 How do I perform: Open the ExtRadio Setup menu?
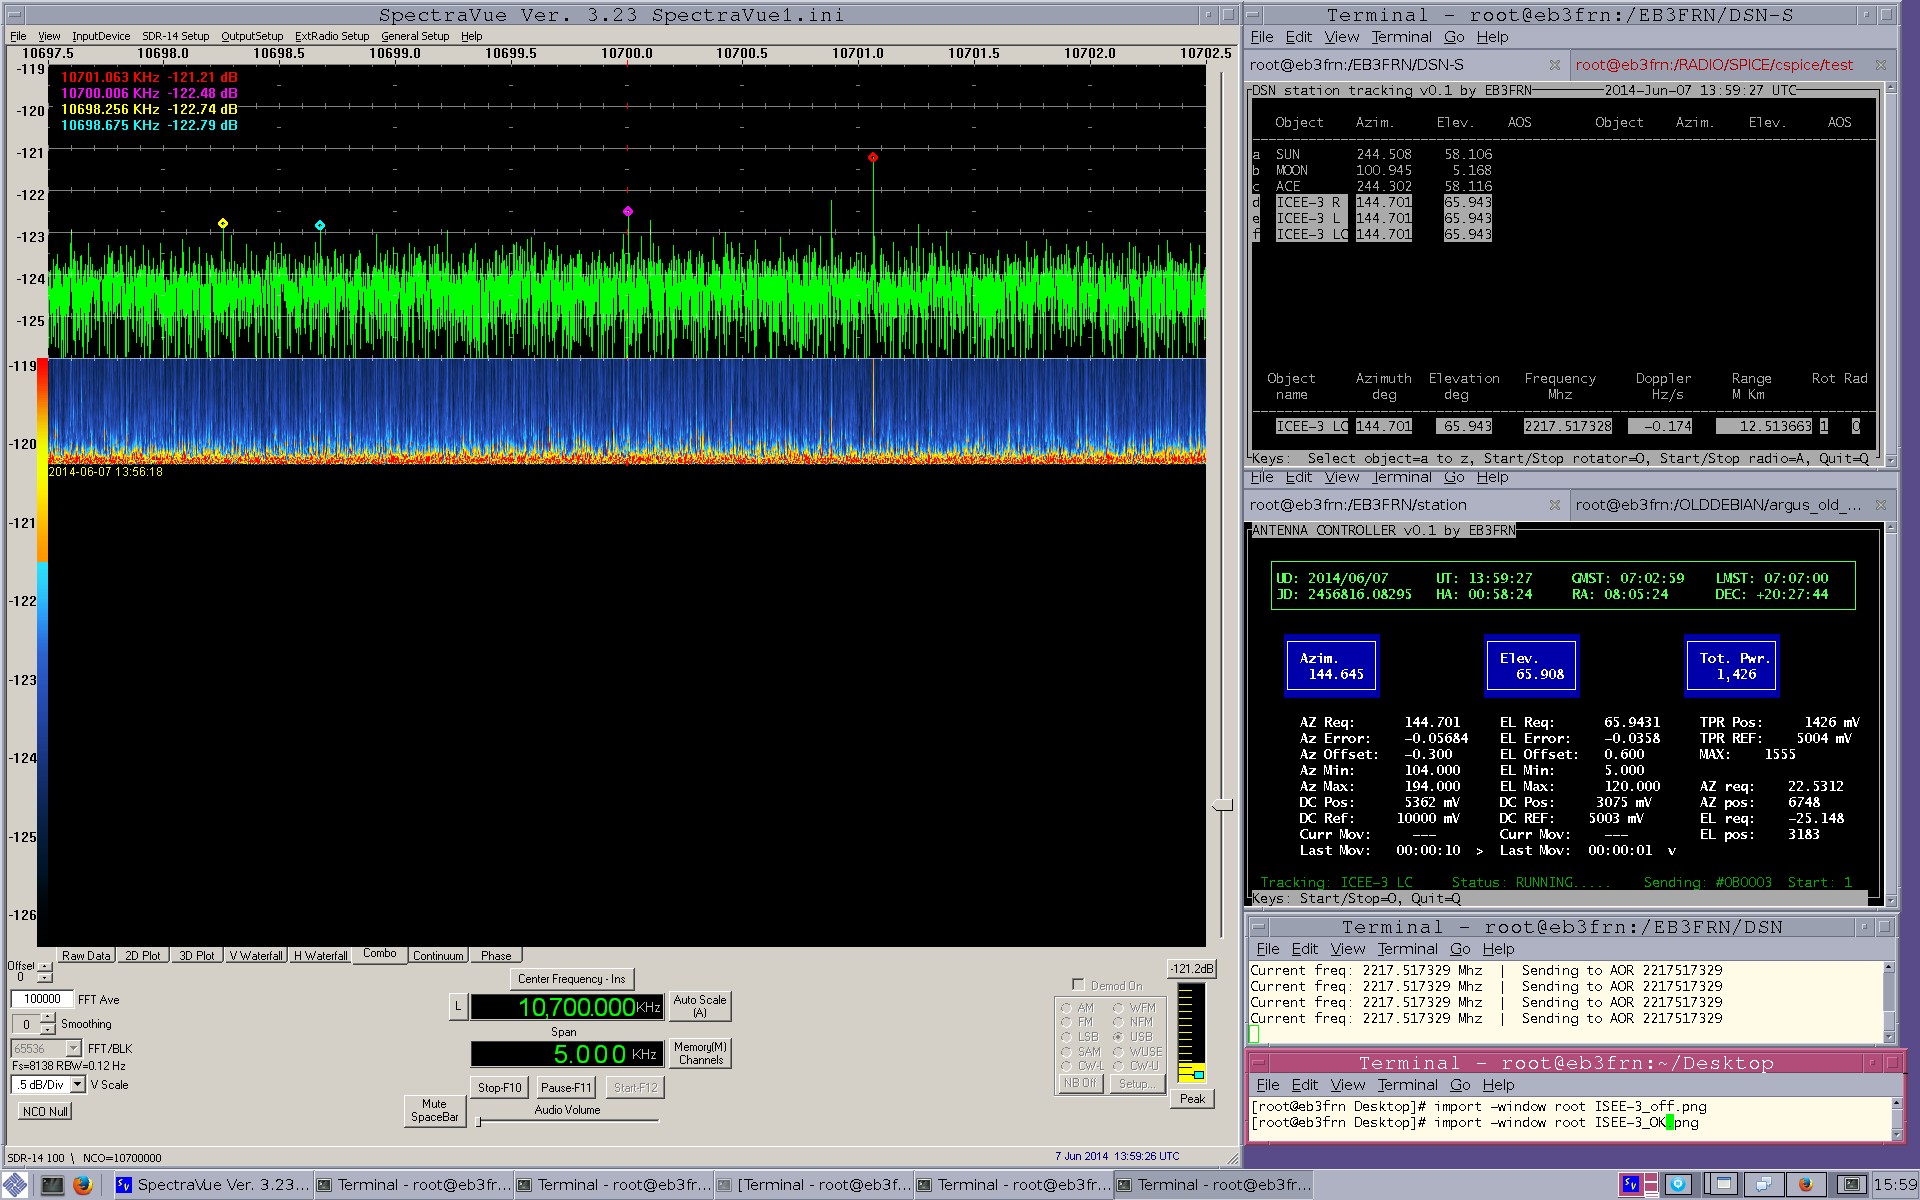coord(332,36)
